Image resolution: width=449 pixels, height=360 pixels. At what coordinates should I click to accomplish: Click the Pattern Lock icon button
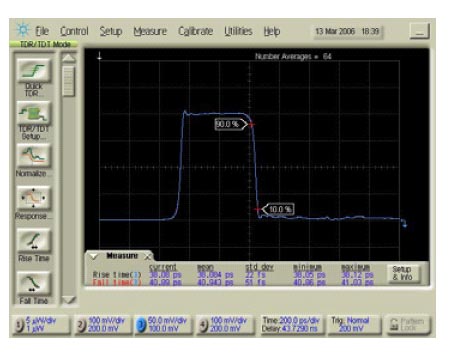[x=408, y=324]
